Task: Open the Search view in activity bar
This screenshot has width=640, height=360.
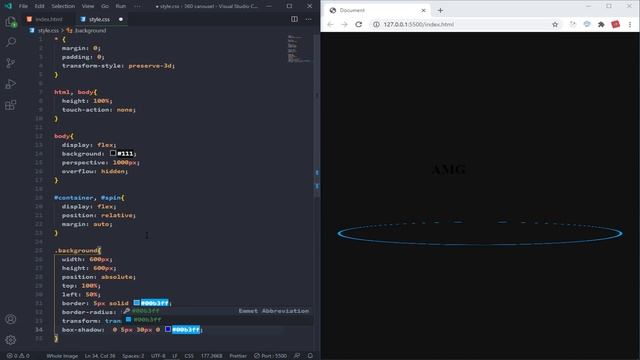Action: click(11, 42)
